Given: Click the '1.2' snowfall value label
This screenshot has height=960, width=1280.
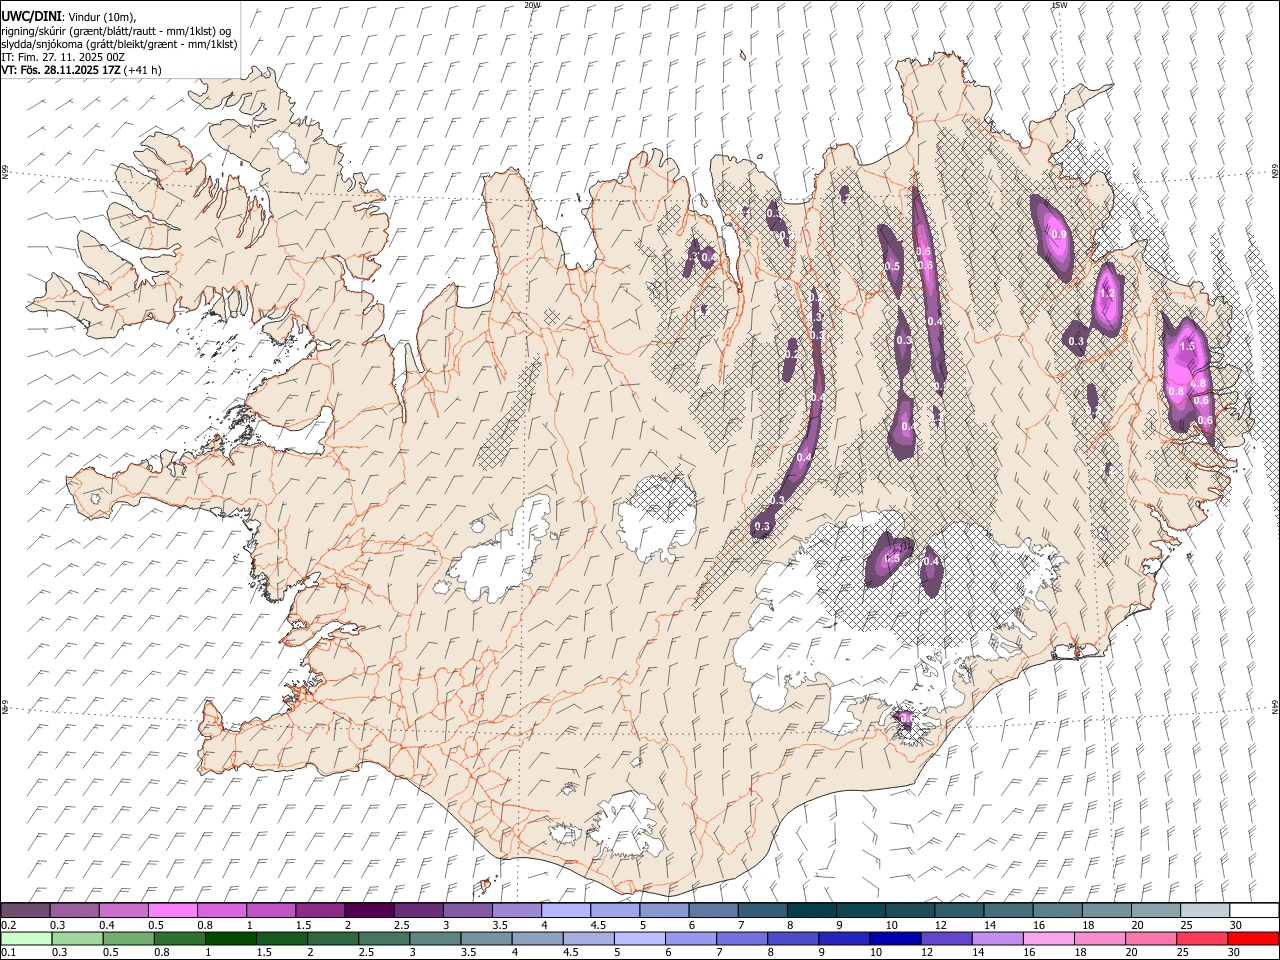Looking at the screenshot, I should pos(1106,294).
